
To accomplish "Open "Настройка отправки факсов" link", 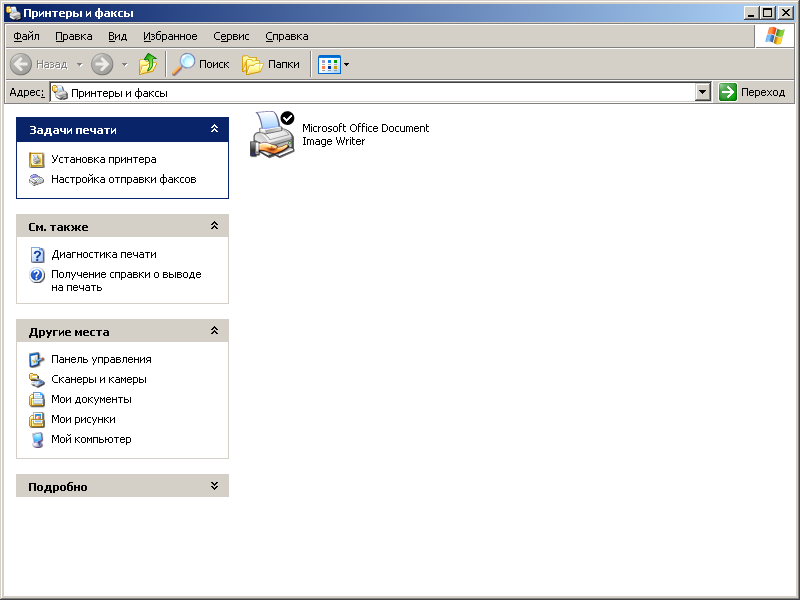I will 123,179.
